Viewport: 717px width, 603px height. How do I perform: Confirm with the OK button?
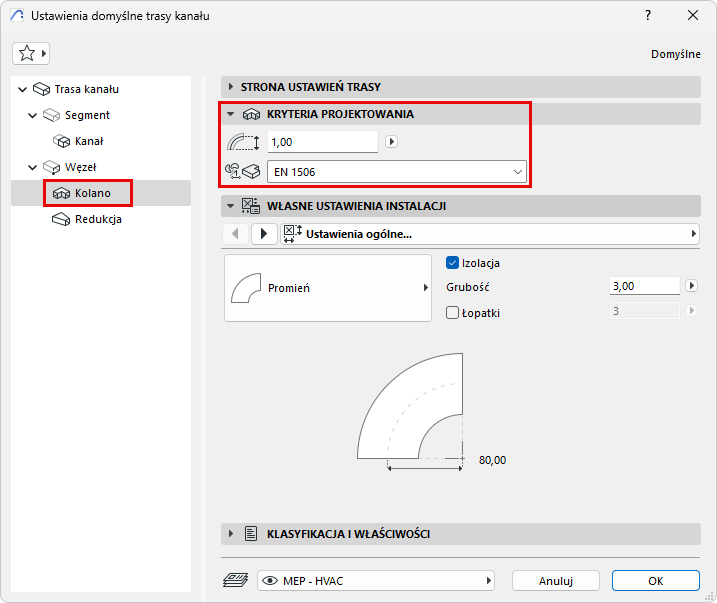point(656,581)
